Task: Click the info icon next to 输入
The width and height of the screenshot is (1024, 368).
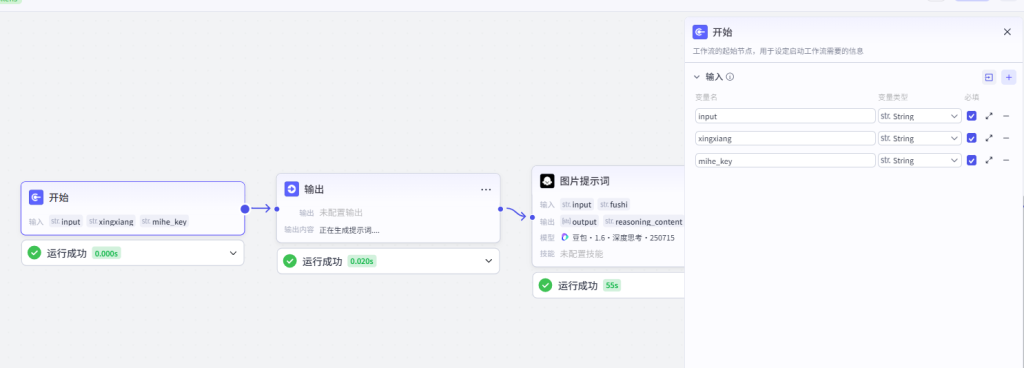Action: tap(730, 77)
